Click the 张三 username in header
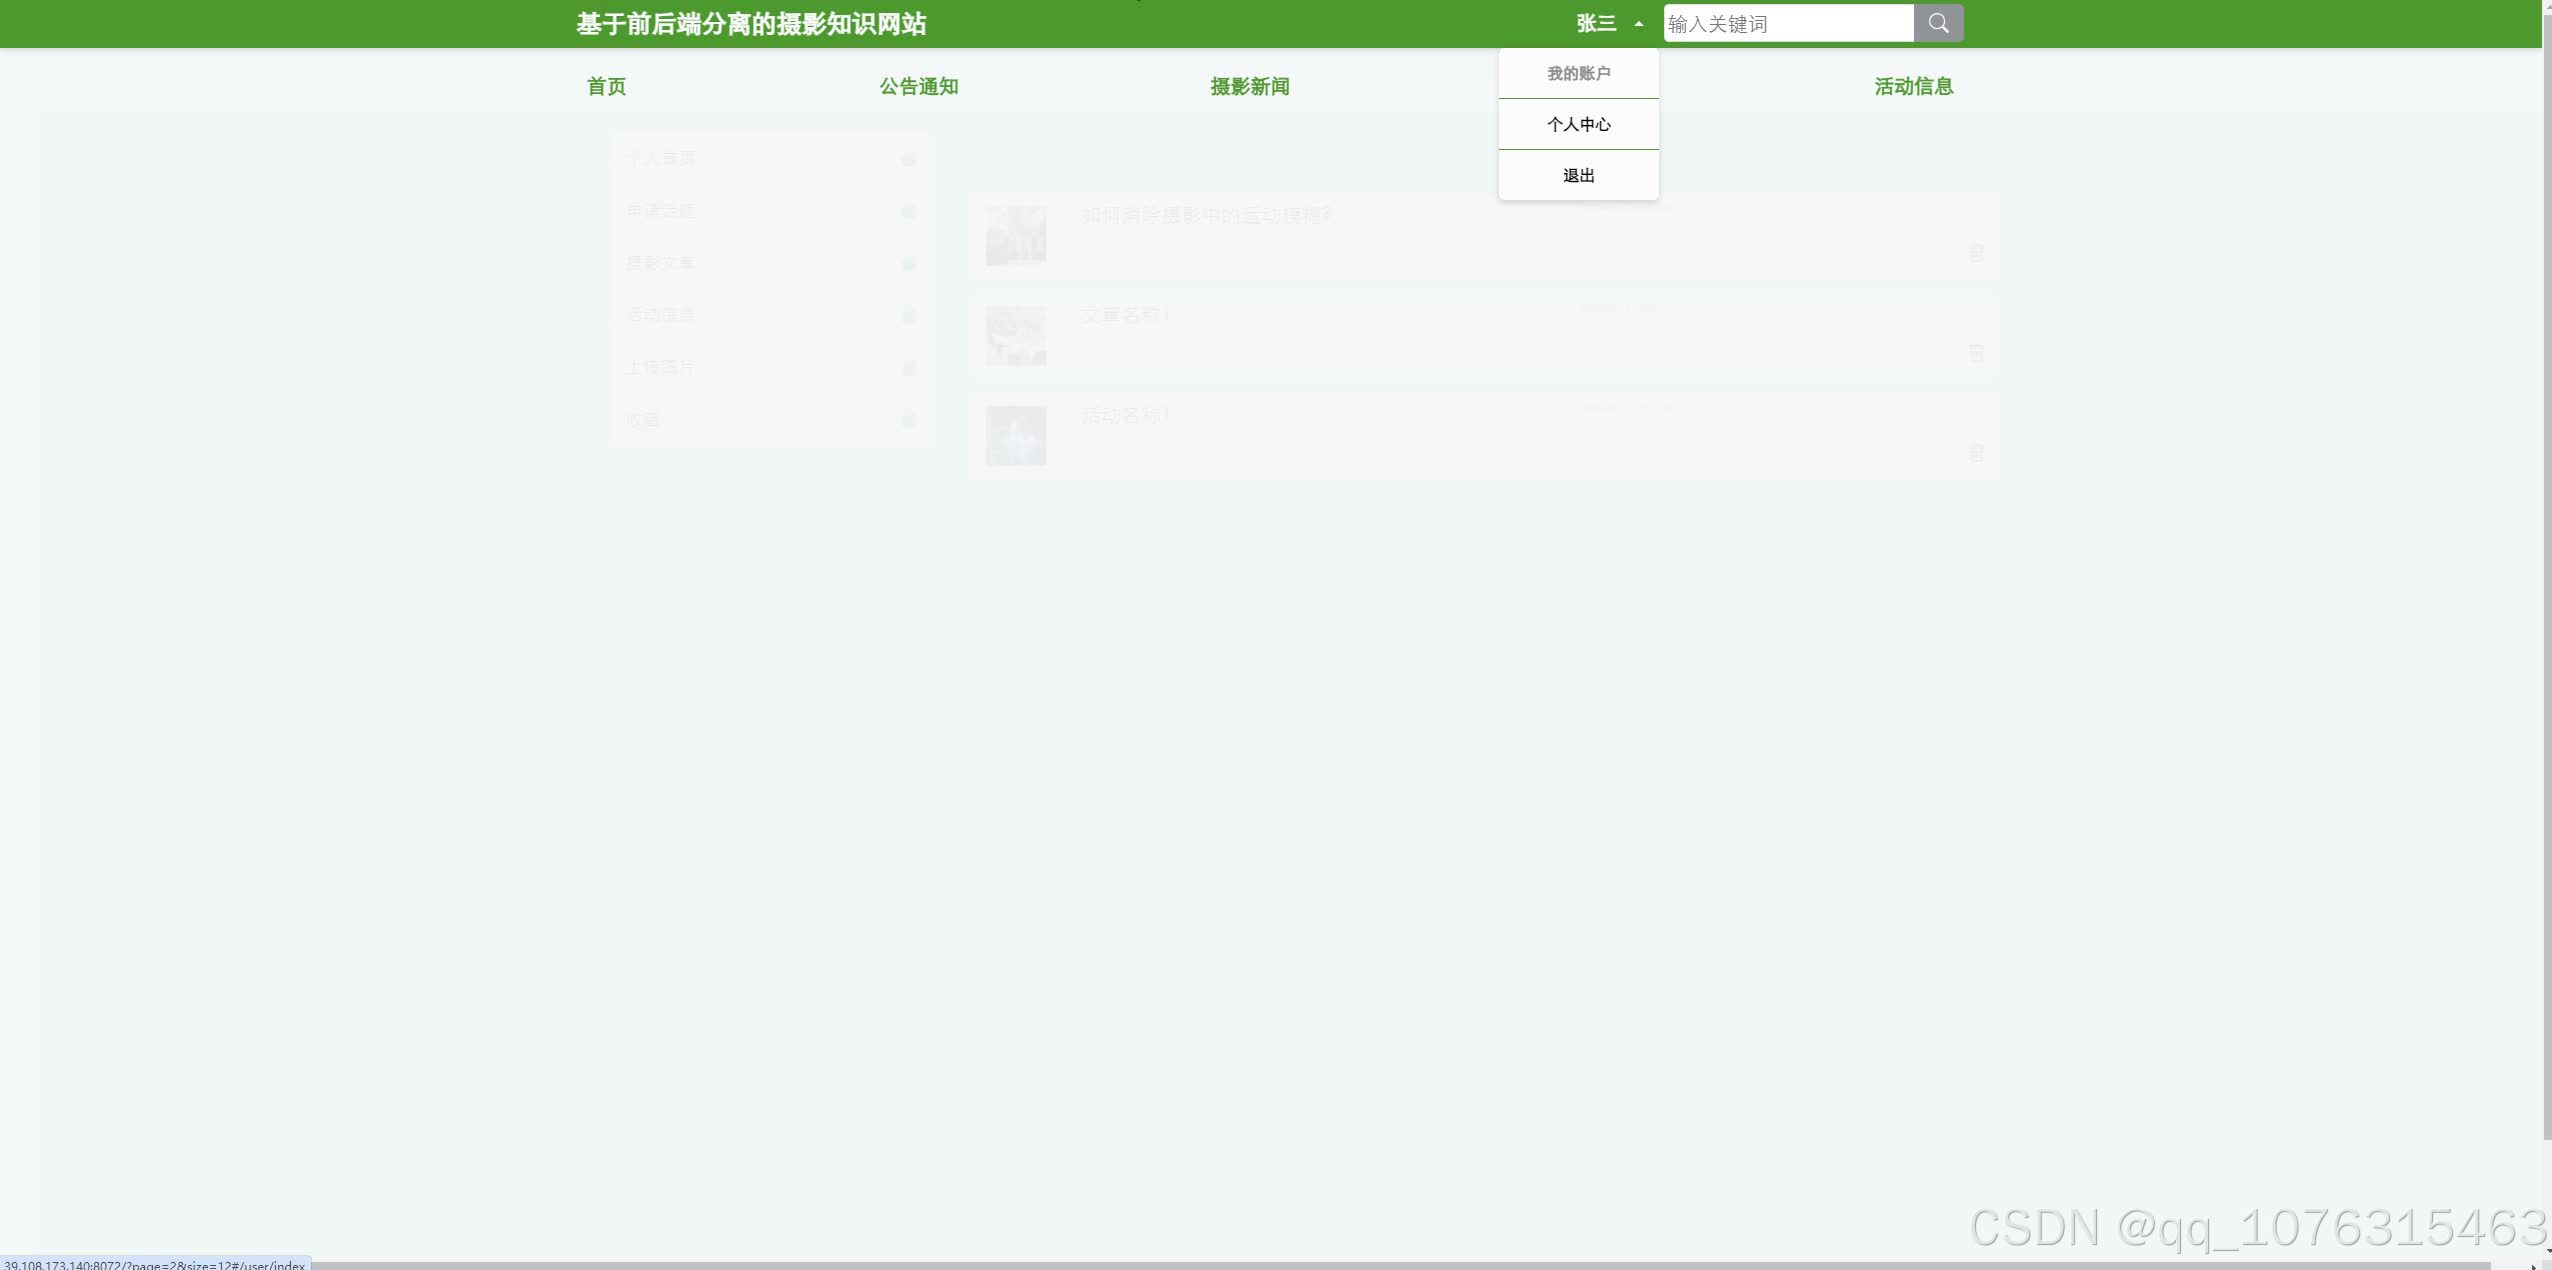Screen dimensions: 2552x1270 click(1596, 23)
